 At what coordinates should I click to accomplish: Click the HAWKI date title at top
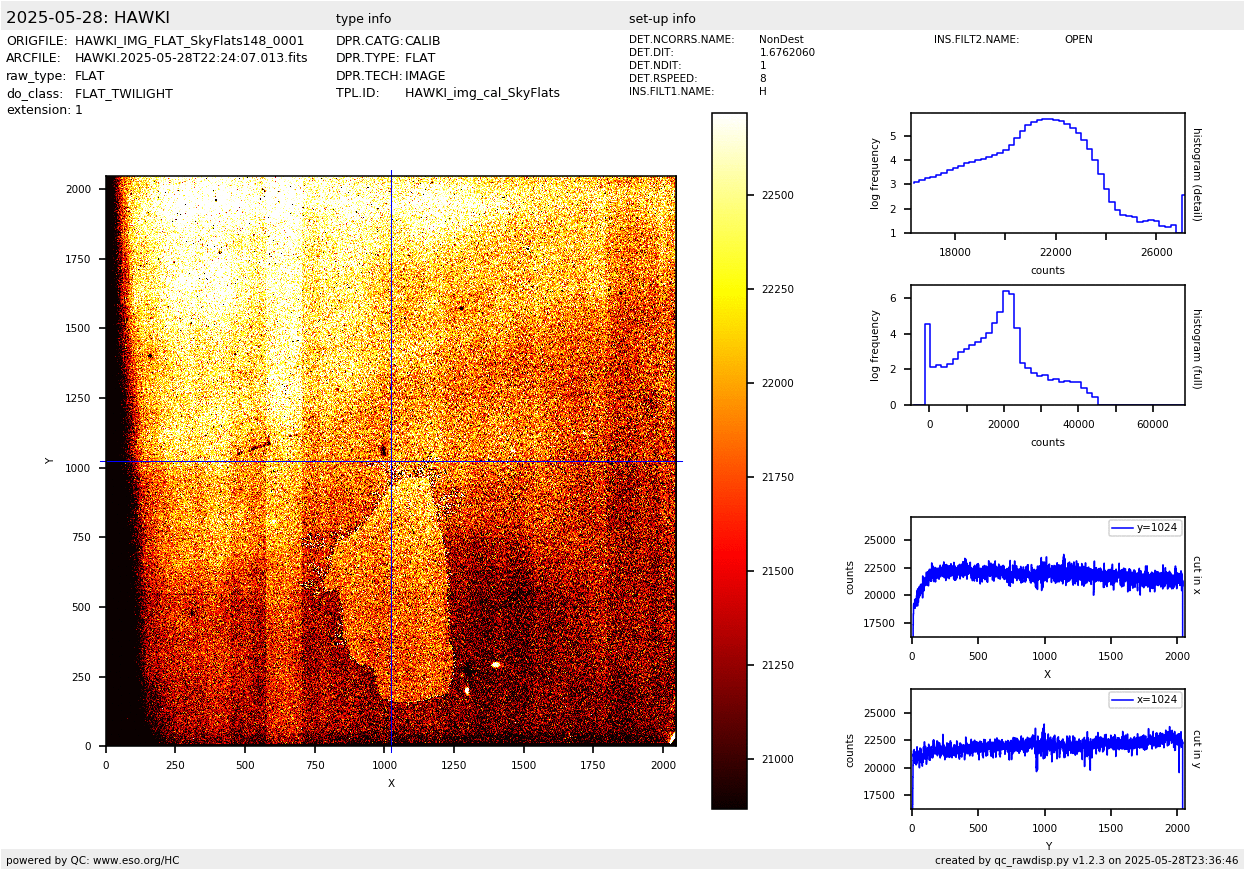[88, 18]
